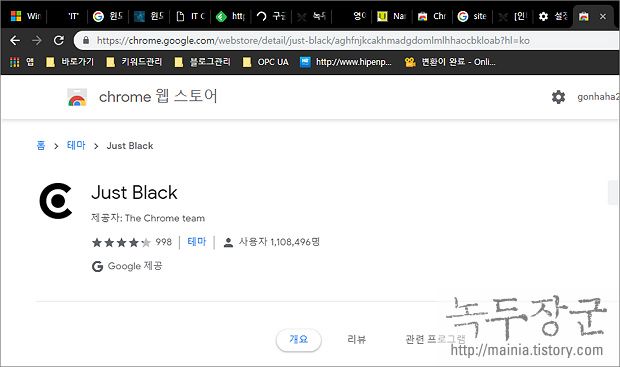Open the 키워드관리 bookmark folder
Screen dimensions: 620x367
(134, 62)
